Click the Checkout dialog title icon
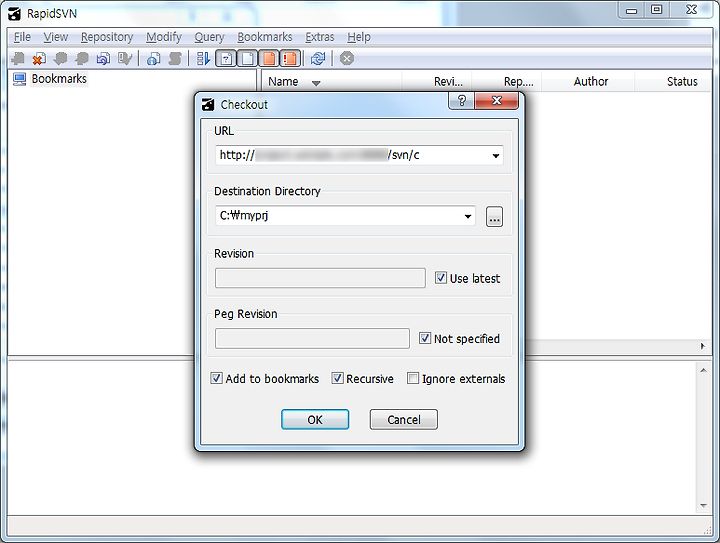 208,105
